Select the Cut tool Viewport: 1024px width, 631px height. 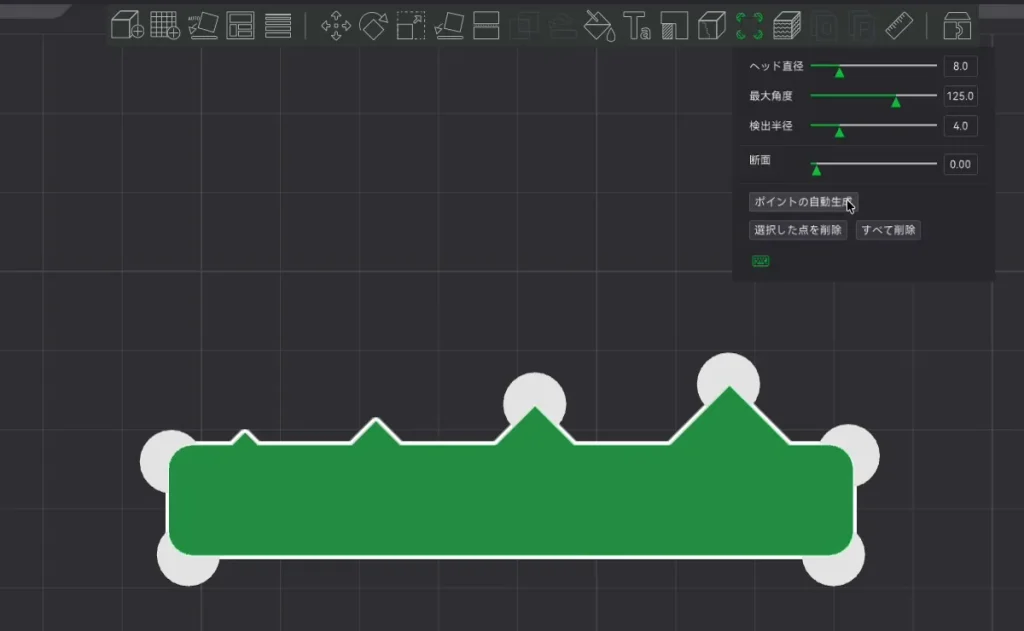(487, 26)
